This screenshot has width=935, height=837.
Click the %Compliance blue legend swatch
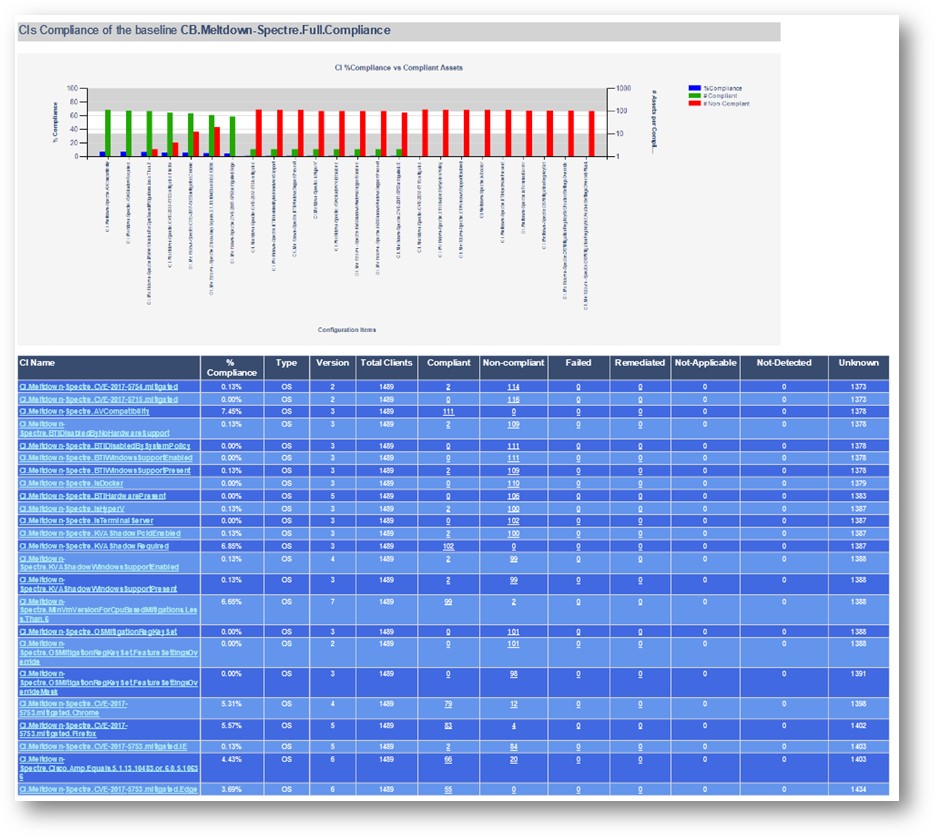coord(695,88)
